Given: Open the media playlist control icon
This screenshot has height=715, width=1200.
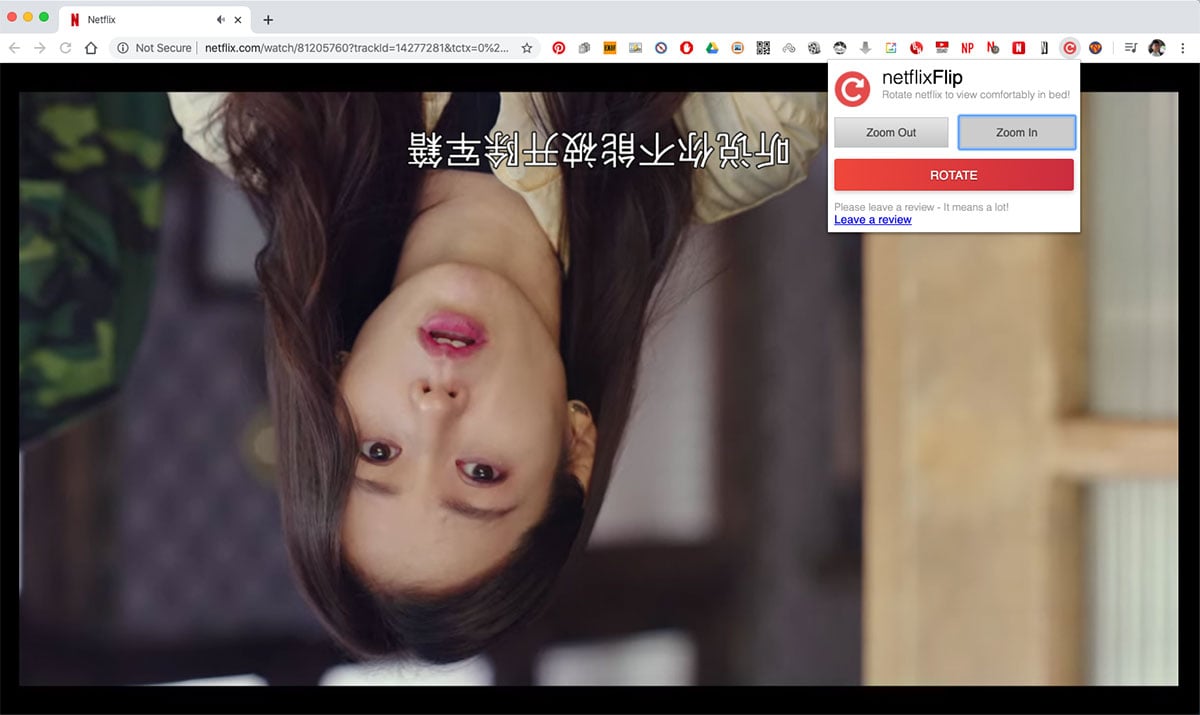Looking at the screenshot, I should coord(1131,47).
